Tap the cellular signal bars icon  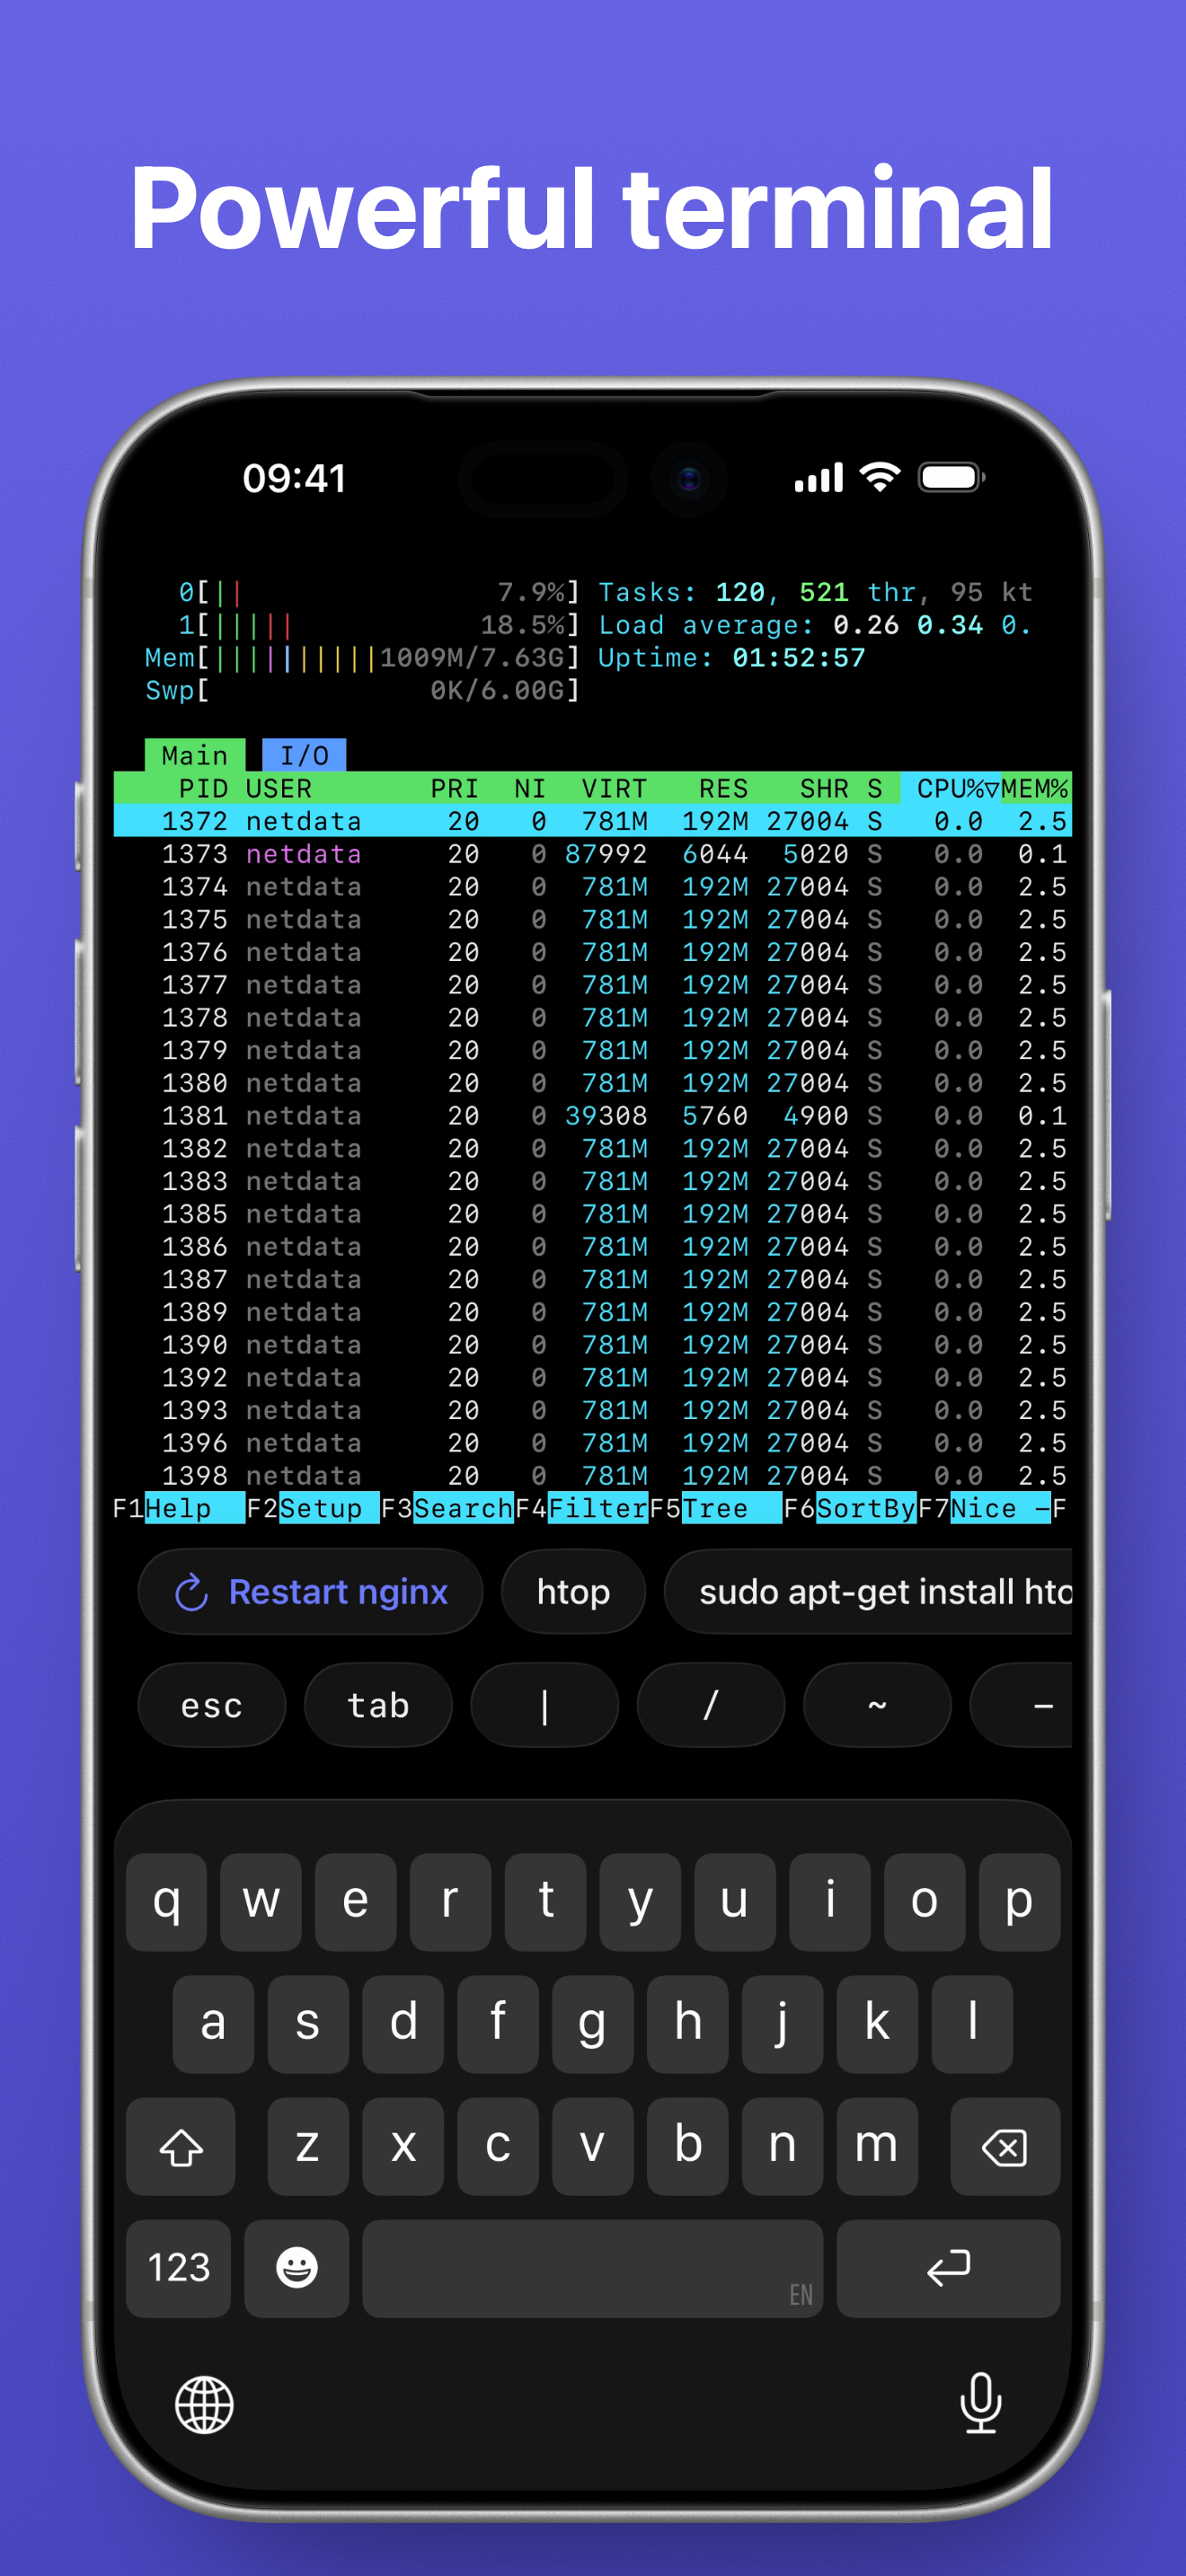point(819,478)
